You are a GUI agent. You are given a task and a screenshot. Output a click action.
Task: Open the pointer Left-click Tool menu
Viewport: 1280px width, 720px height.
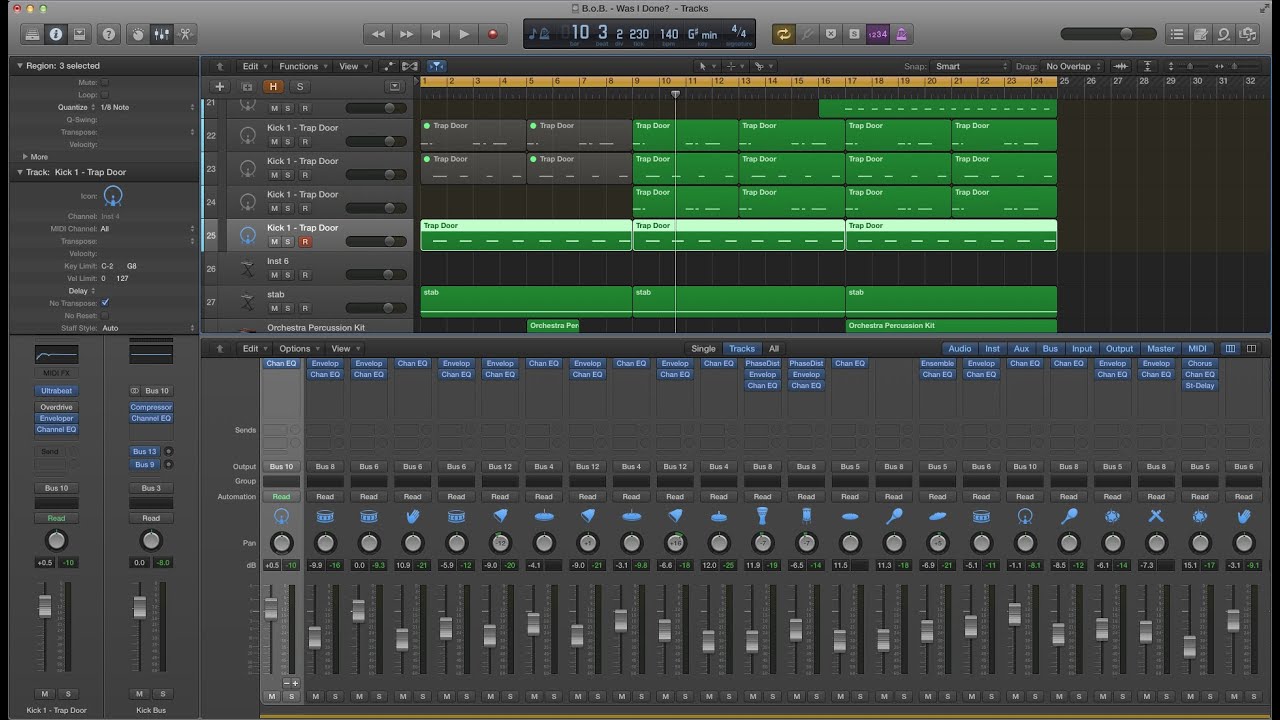(x=706, y=66)
